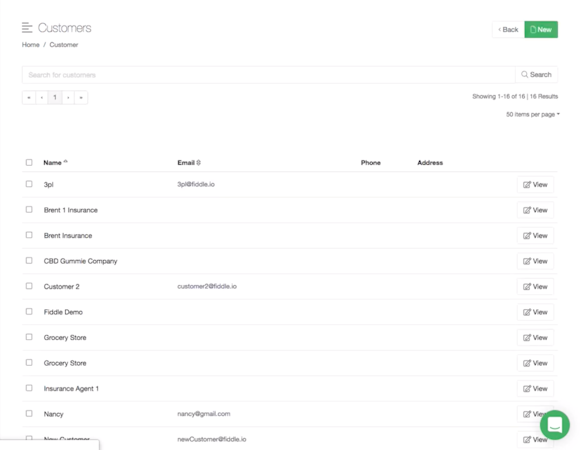Viewport: 580px width, 450px height.
Task: Go to the previous page arrow
Action: pyautogui.click(x=42, y=98)
